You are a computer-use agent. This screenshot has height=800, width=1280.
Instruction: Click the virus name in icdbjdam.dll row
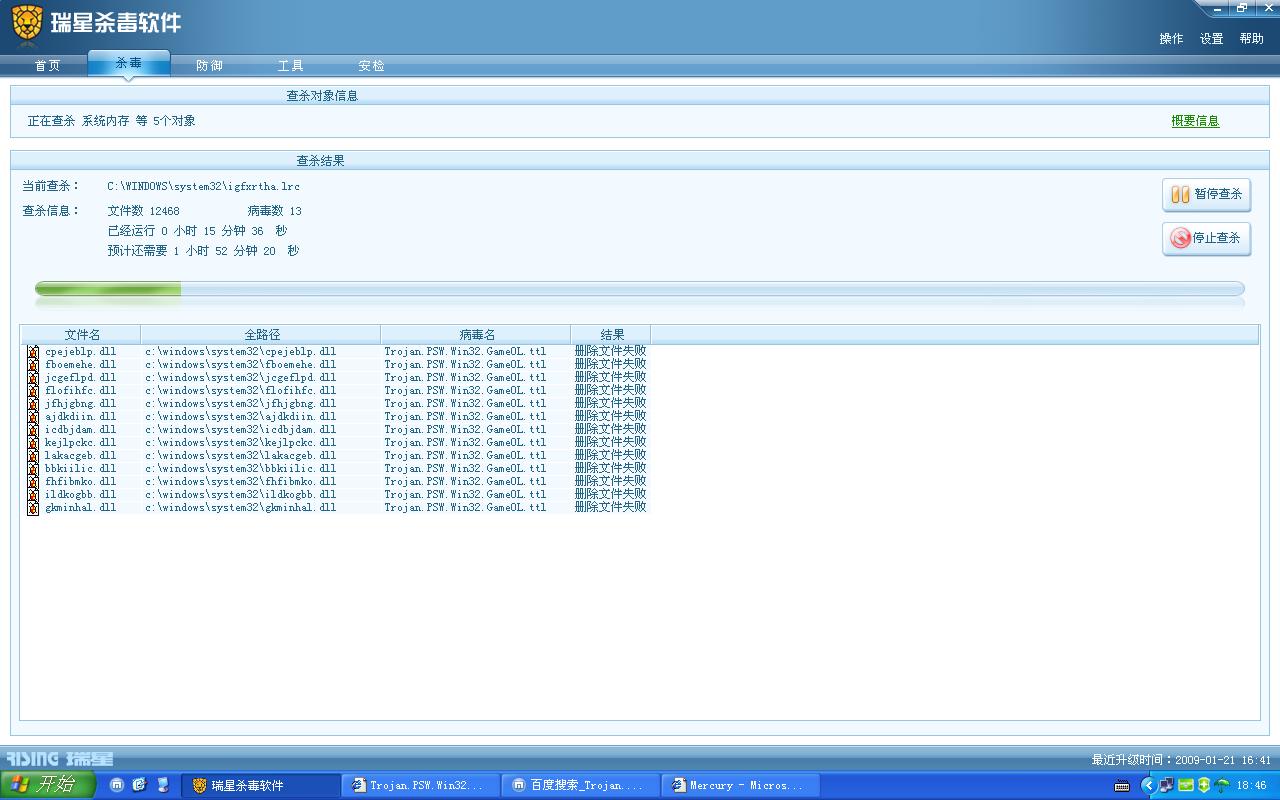(465, 430)
